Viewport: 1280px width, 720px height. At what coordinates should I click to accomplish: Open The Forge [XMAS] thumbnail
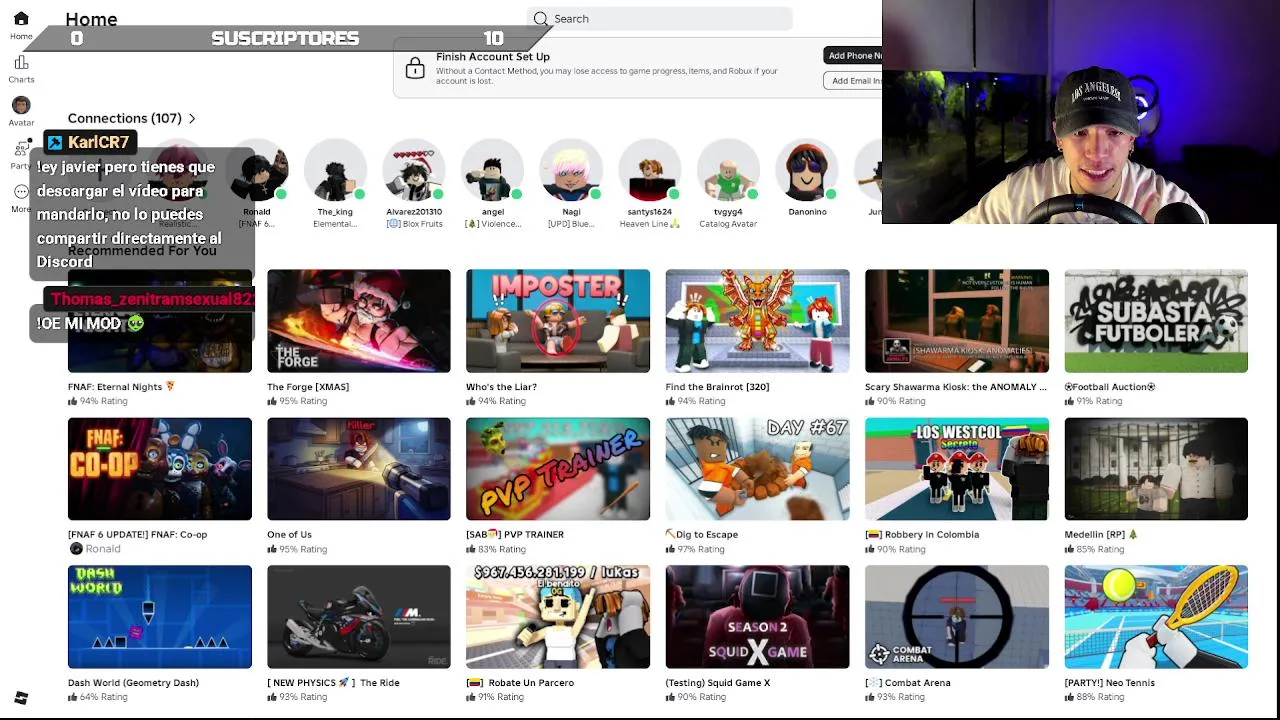tap(359, 321)
